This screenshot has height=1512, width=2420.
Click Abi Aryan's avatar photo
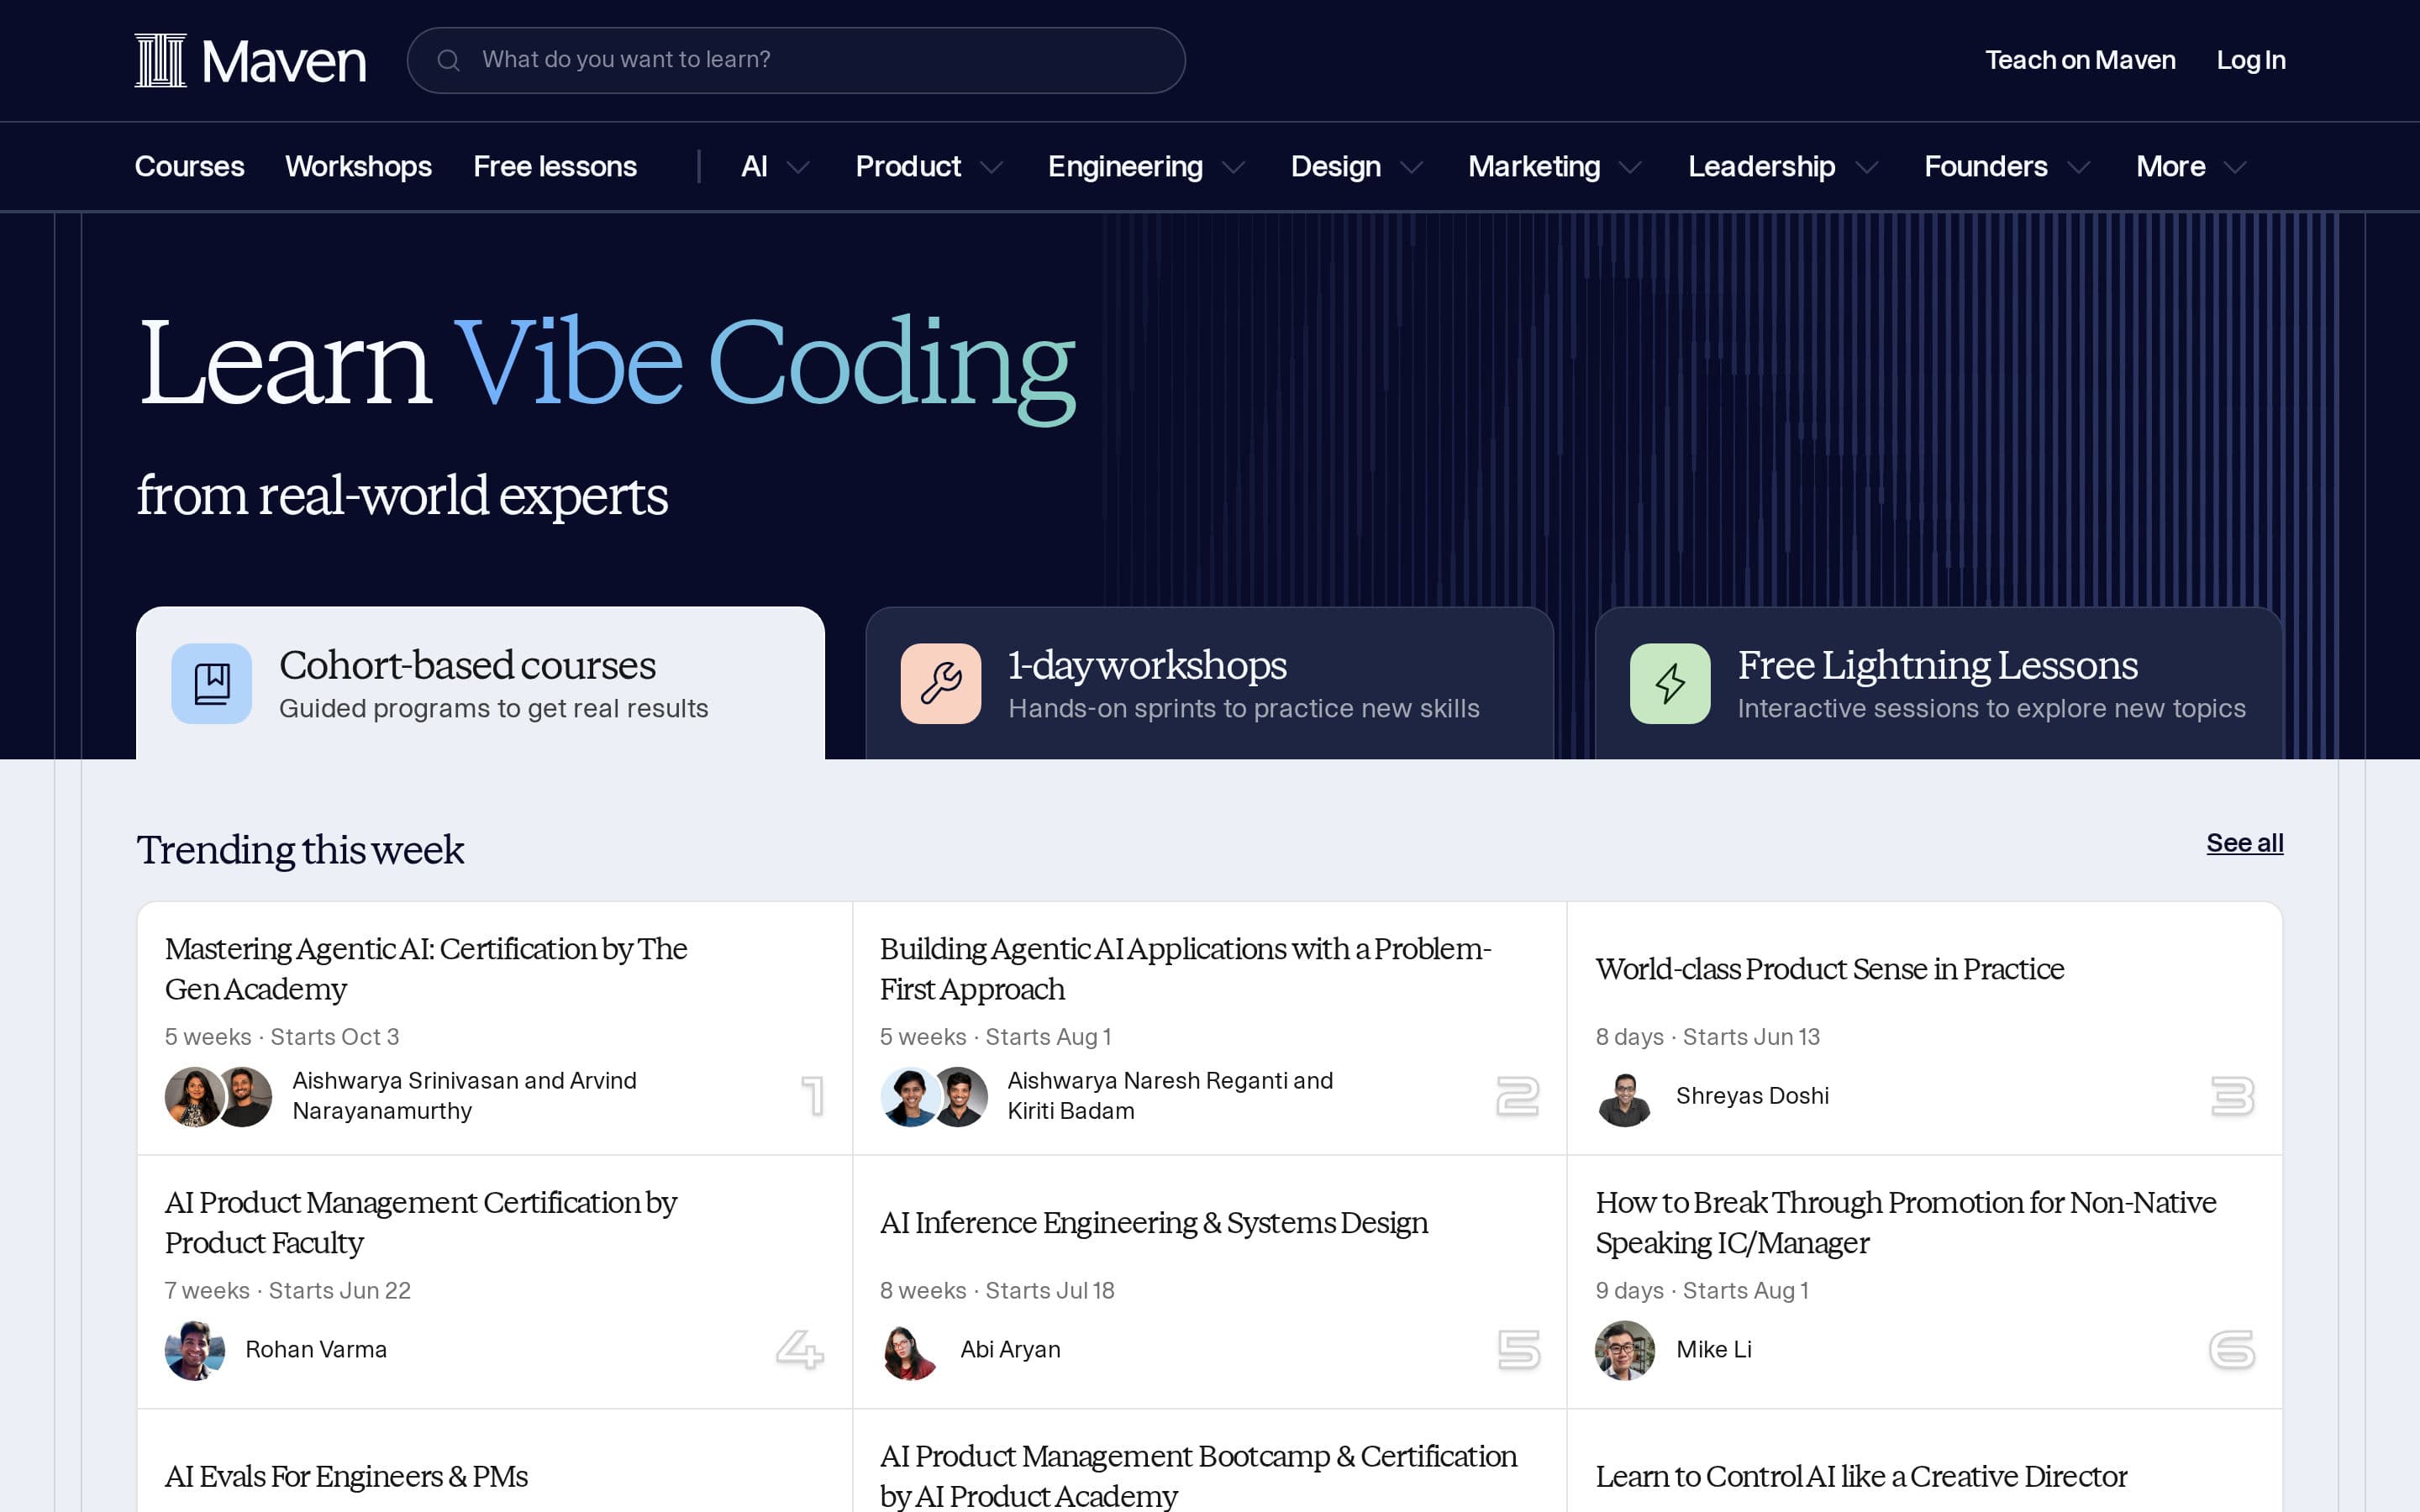(910, 1350)
